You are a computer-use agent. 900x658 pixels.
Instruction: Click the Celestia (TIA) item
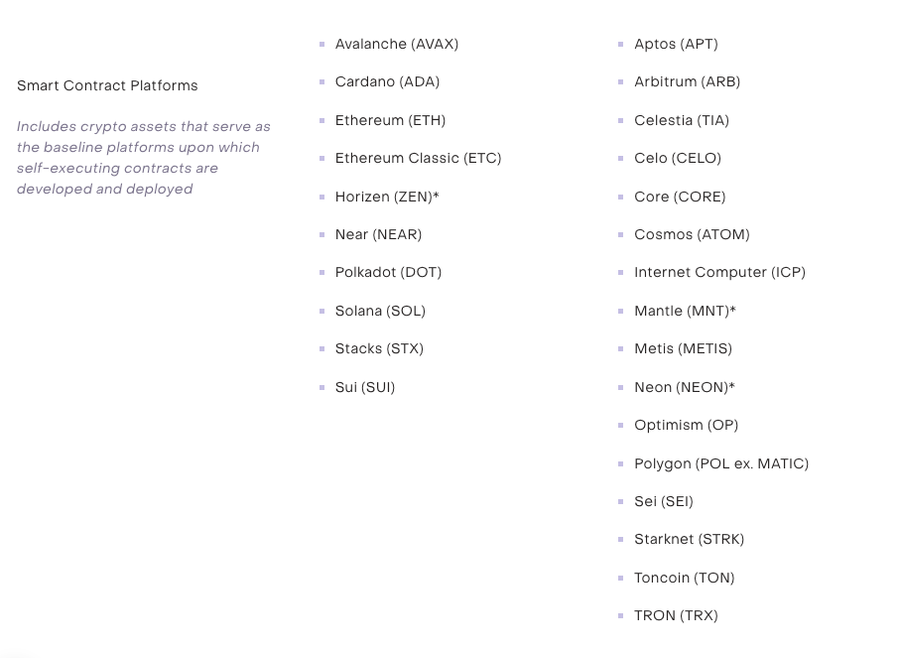point(681,120)
